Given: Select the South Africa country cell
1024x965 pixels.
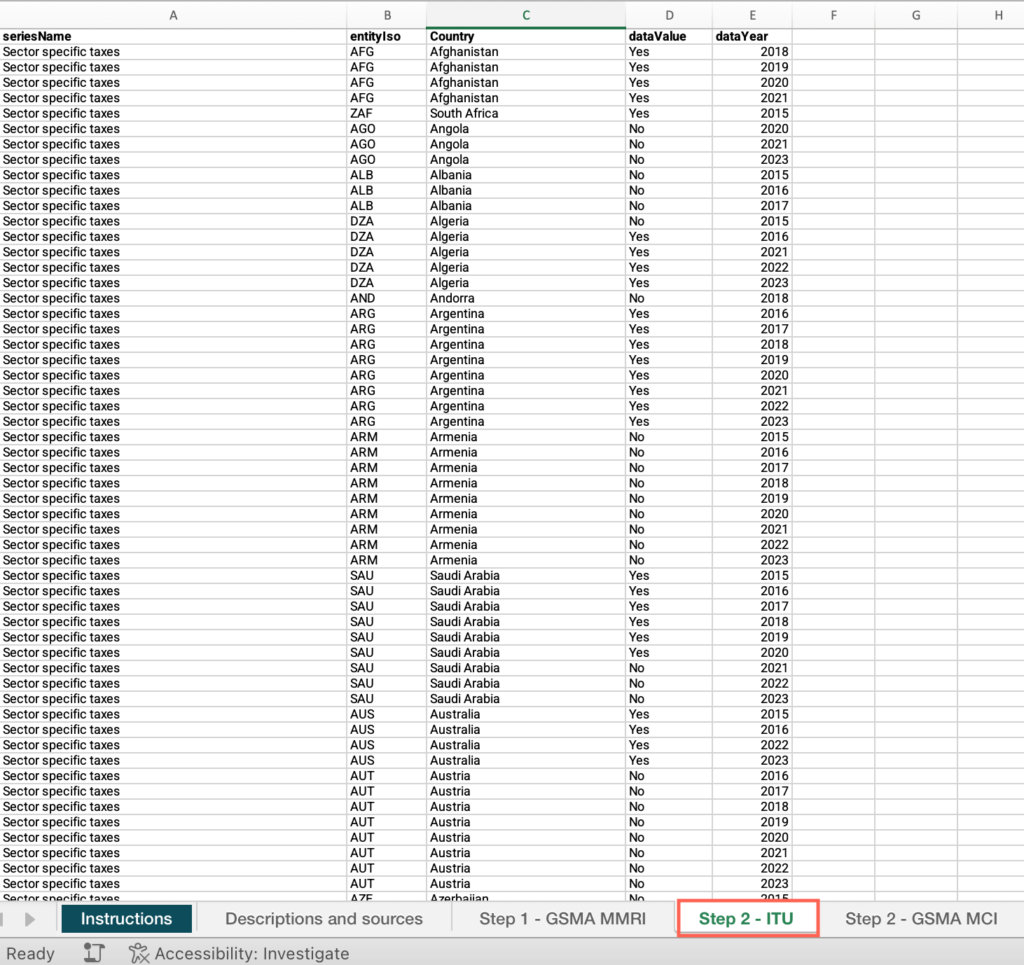Looking at the screenshot, I should pos(526,114).
